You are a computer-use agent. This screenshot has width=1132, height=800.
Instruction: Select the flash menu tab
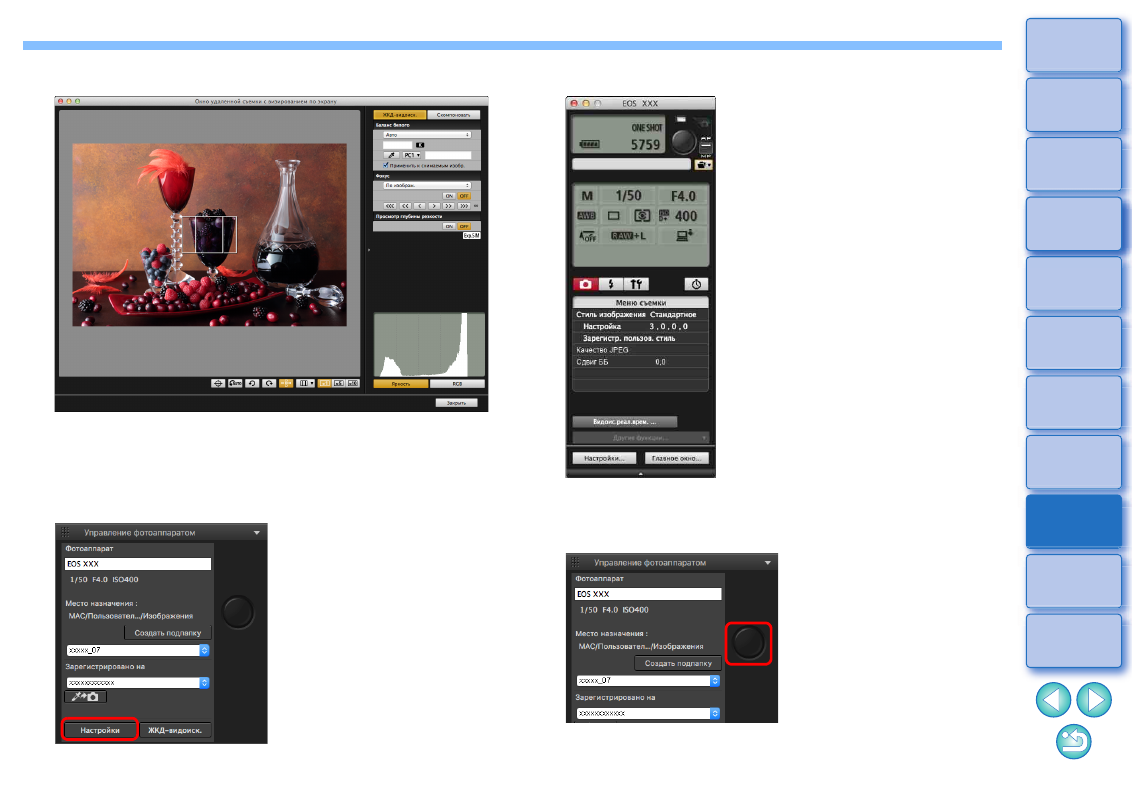pos(611,284)
